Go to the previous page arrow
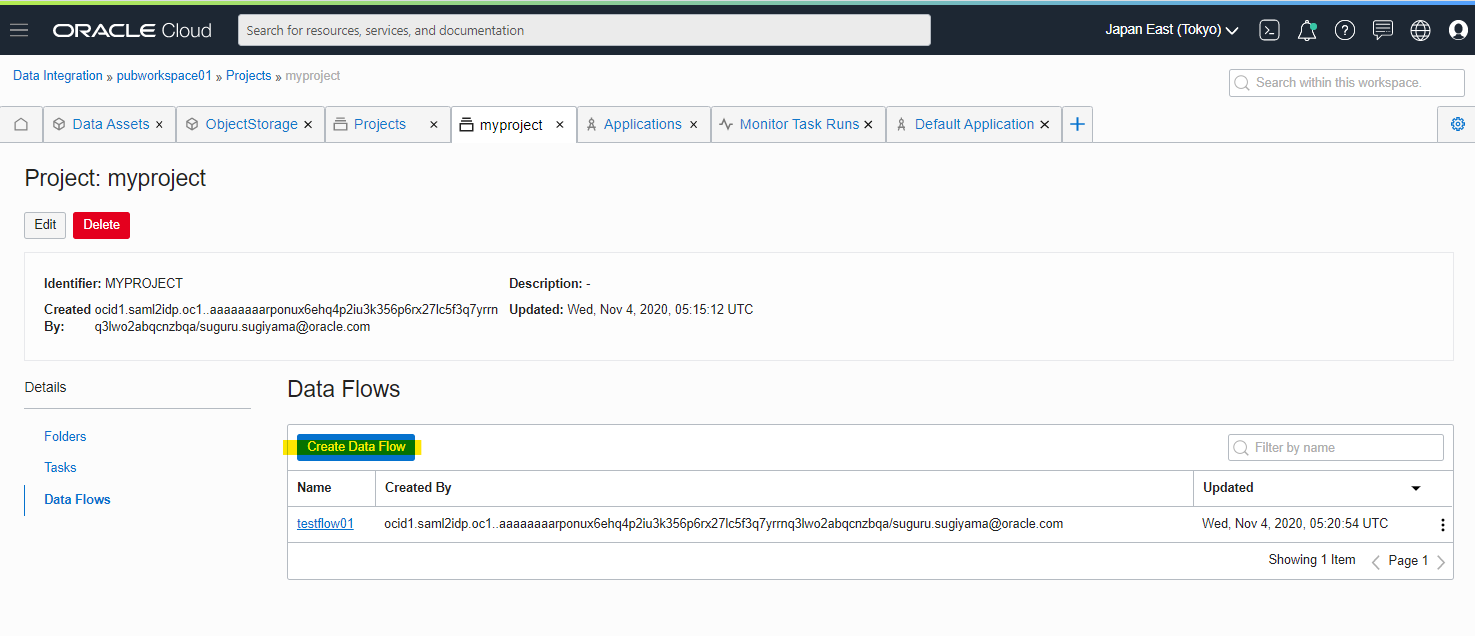Viewport: 1475px width, 636px height. pos(1376,562)
